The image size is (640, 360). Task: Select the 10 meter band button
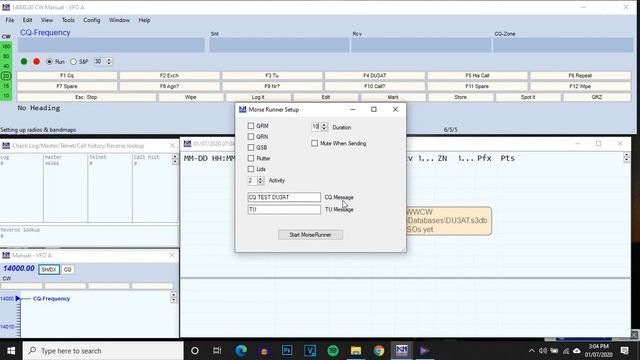point(6,96)
